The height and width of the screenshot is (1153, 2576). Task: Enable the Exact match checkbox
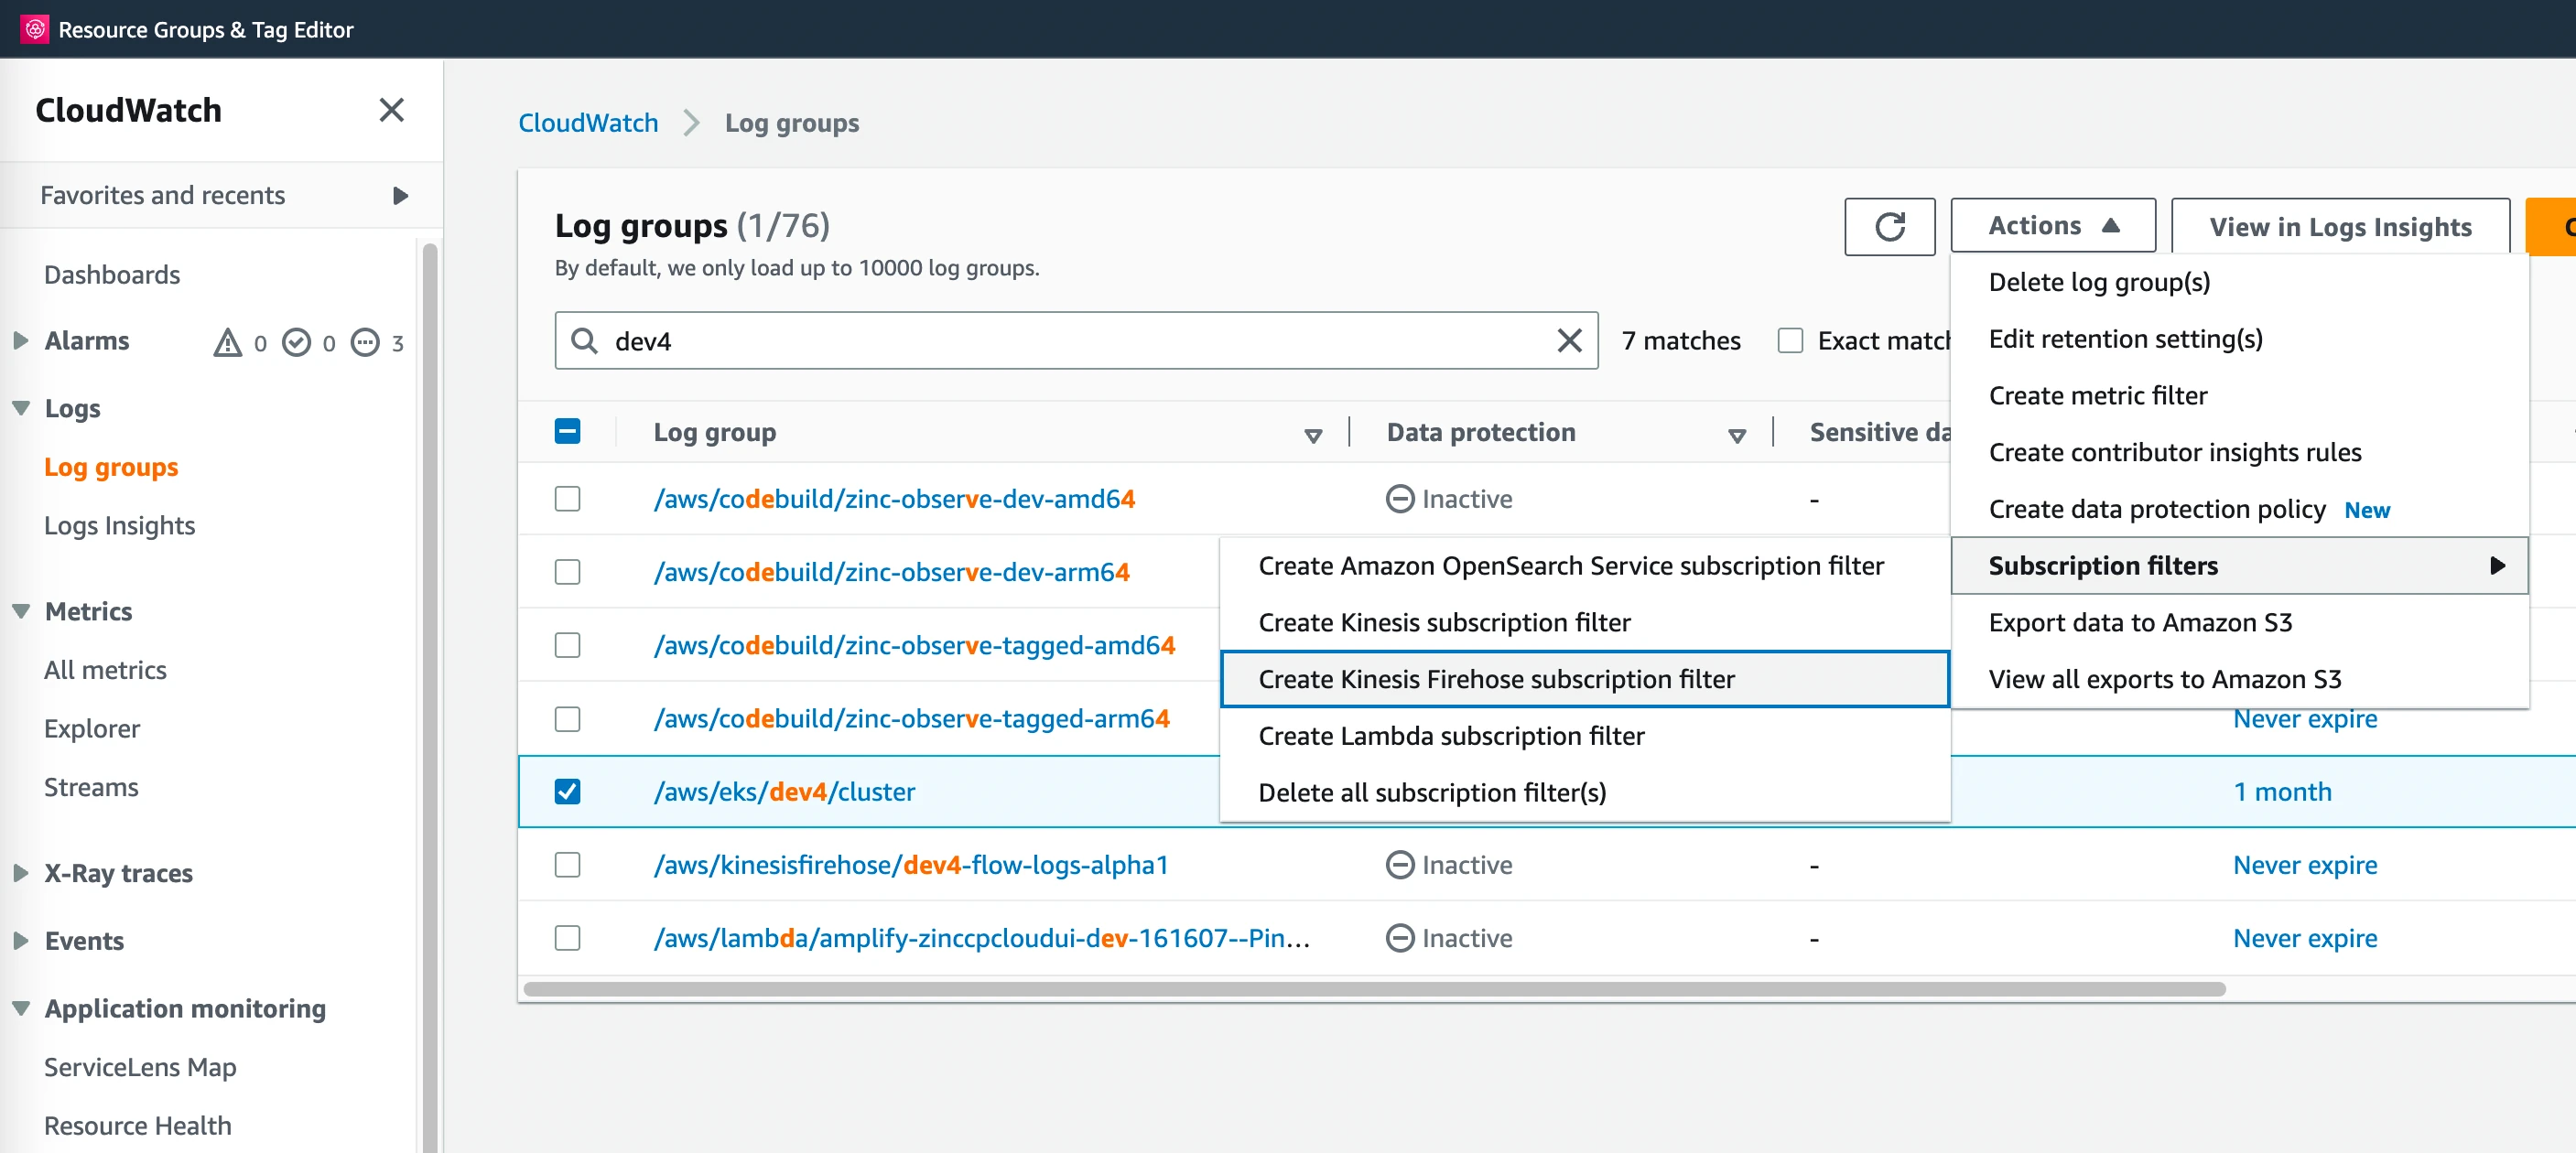click(x=1789, y=340)
